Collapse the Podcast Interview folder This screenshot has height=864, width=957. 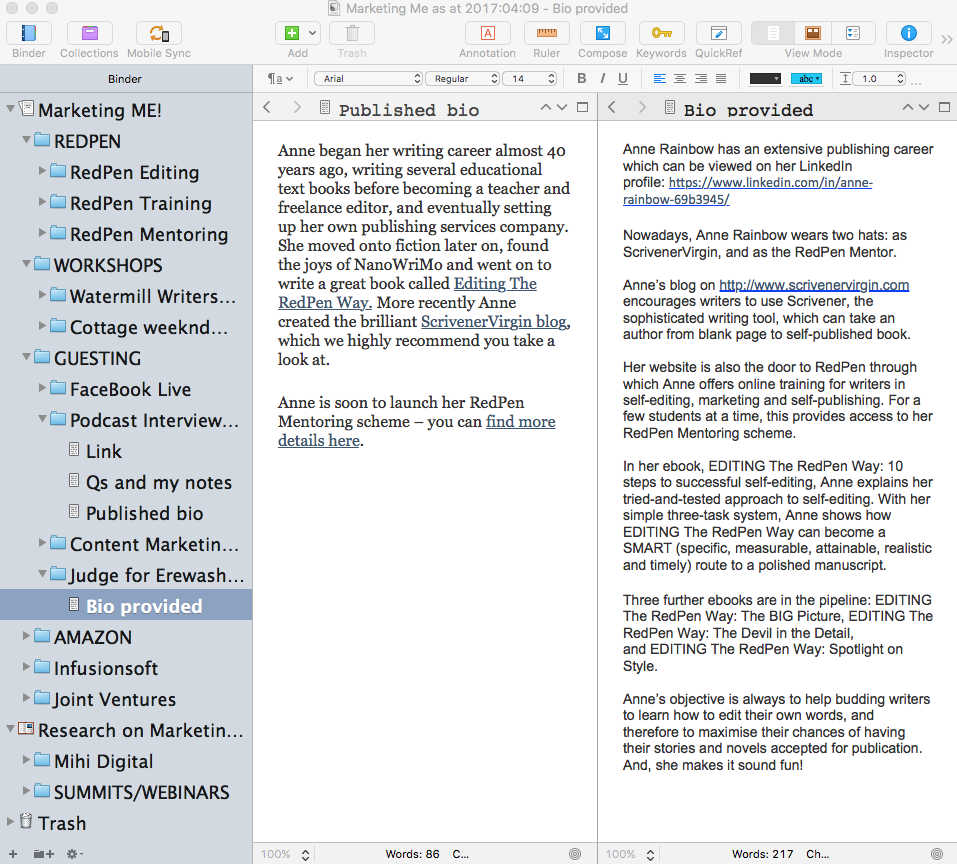pos(42,419)
